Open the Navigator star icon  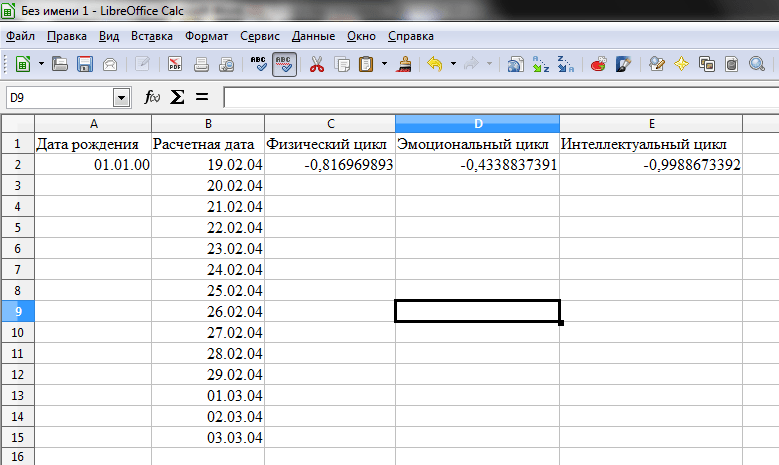click(681, 64)
